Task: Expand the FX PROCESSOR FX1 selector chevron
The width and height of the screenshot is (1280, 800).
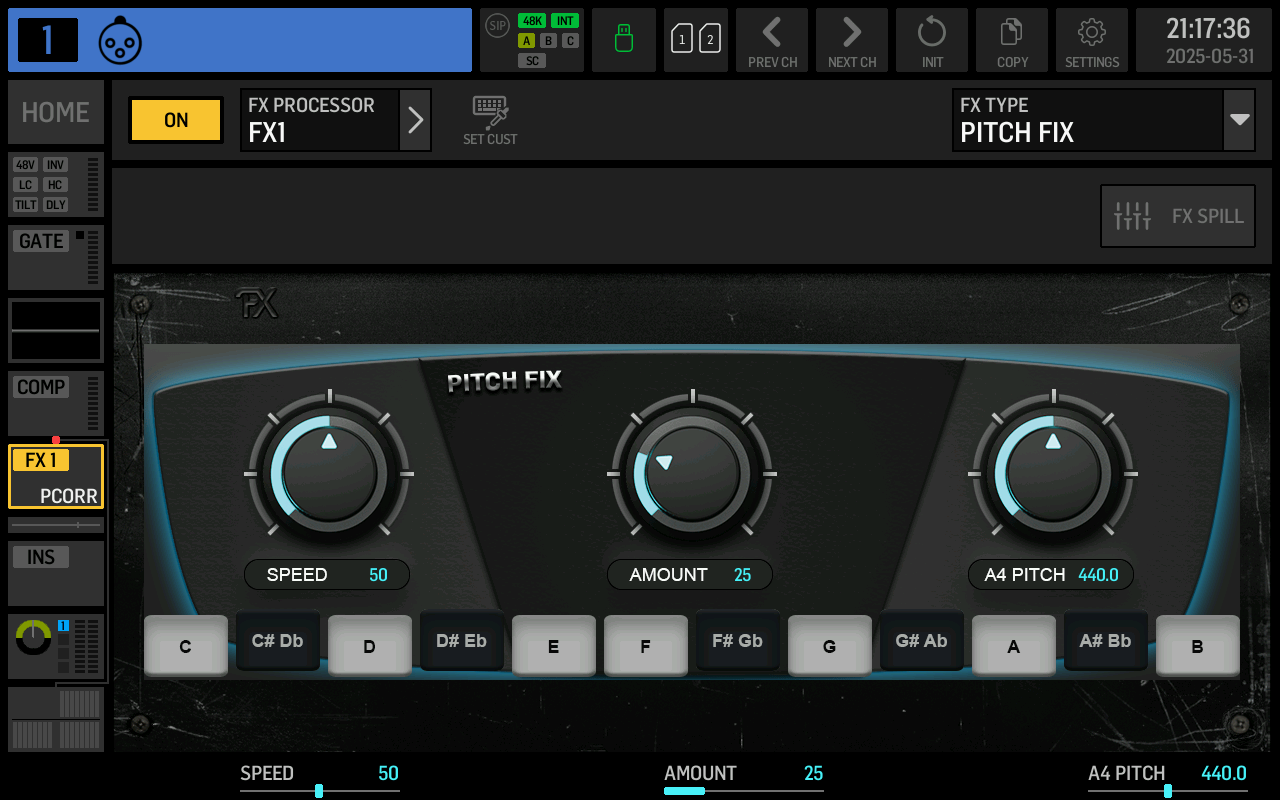Action: [x=416, y=120]
